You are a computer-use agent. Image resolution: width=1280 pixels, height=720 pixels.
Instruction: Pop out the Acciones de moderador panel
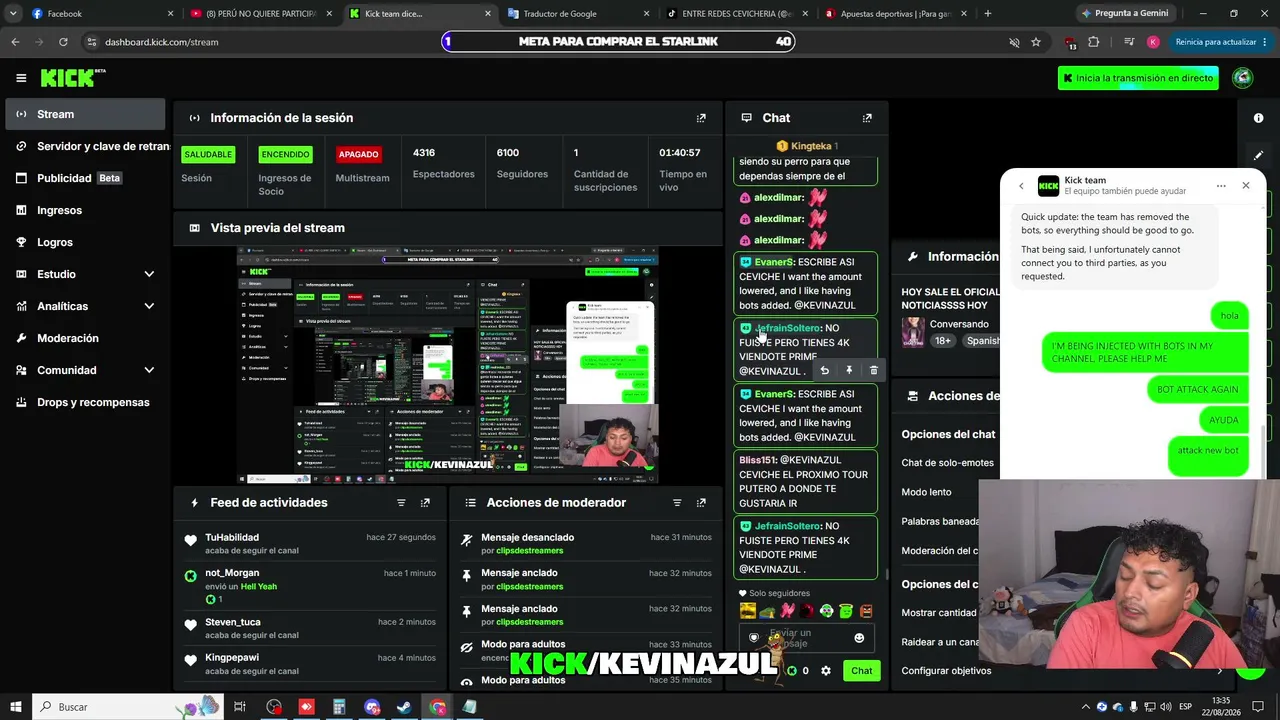[x=701, y=503]
